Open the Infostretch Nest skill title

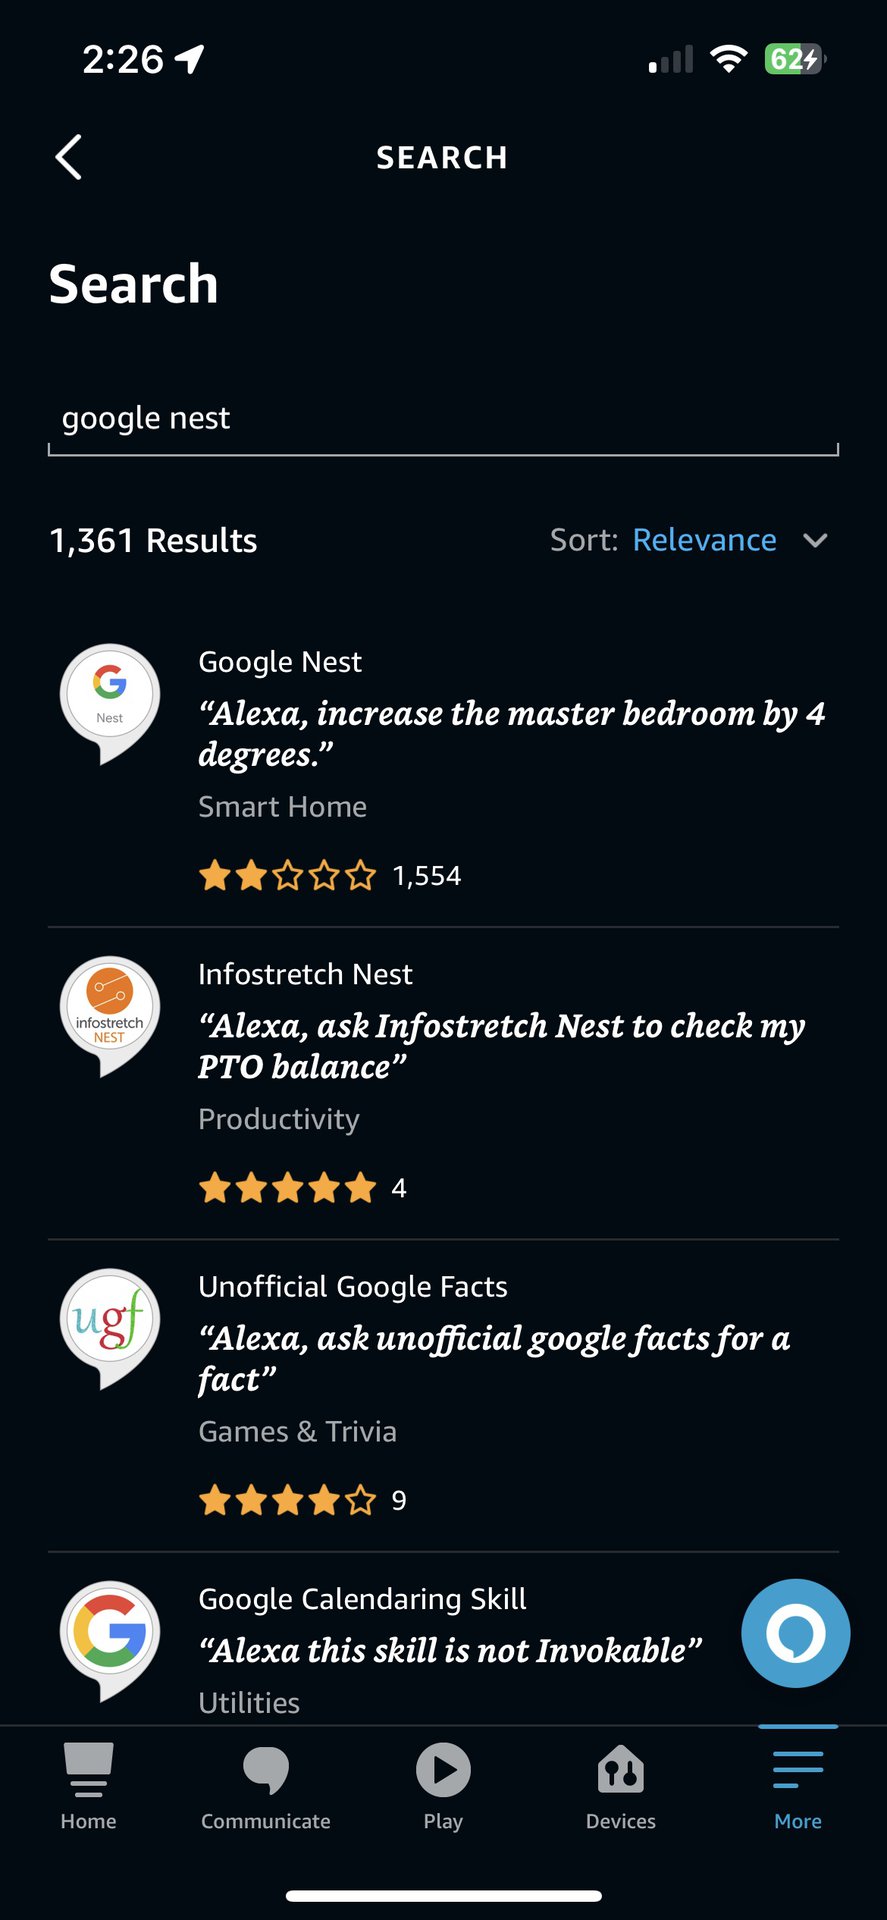pos(305,974)
